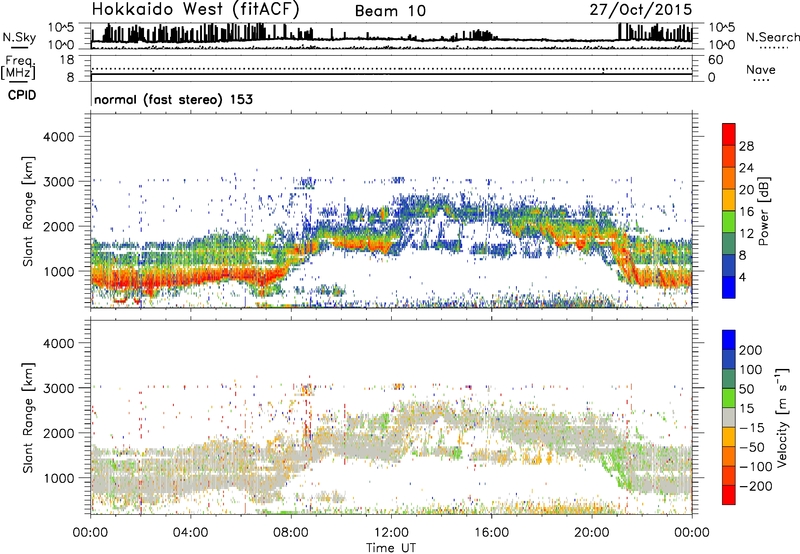Click 'Slant Range [km]' label of Power panel
Image resolution: width=800 pixels, height=554 pixels.
[28, 211]
